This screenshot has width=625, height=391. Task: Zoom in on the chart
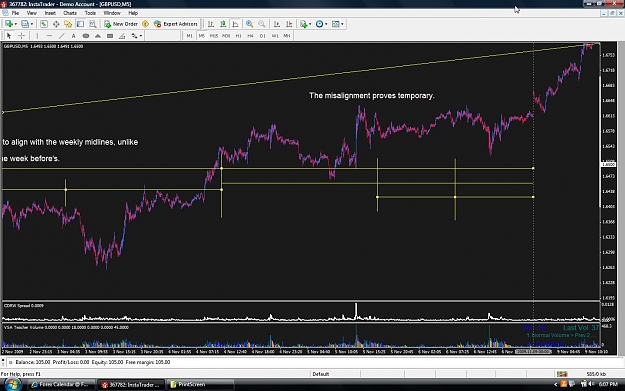pyautogui.click(x=250, y=24)
